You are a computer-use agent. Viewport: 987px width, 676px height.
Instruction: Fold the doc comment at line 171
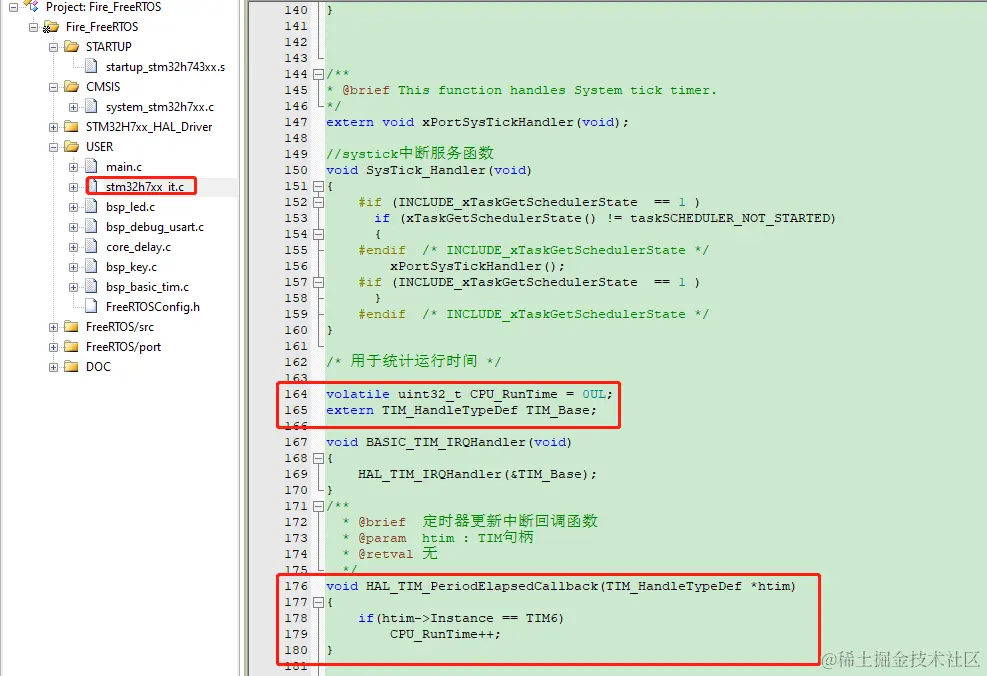click(x=319, y=506)
